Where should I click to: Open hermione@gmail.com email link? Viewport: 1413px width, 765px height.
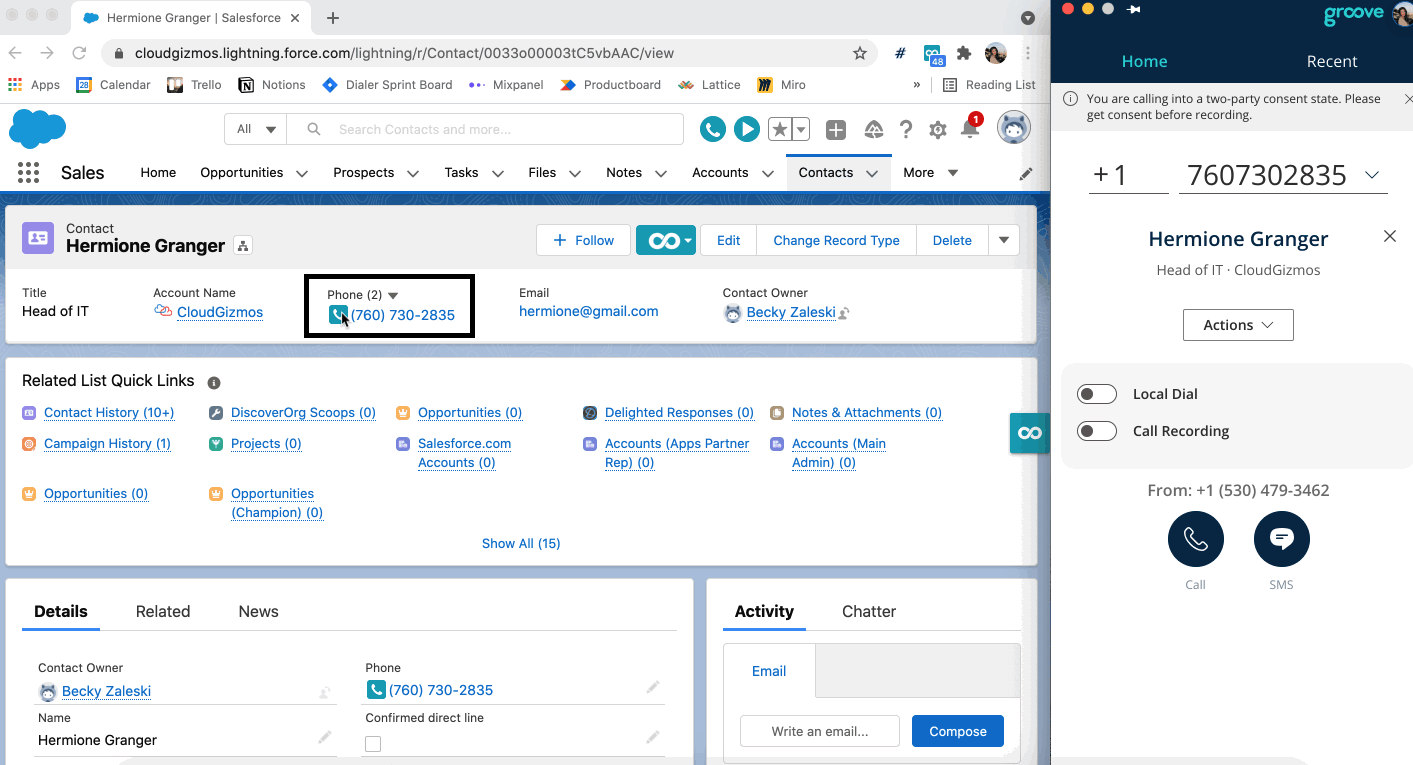tap(588, 311)
